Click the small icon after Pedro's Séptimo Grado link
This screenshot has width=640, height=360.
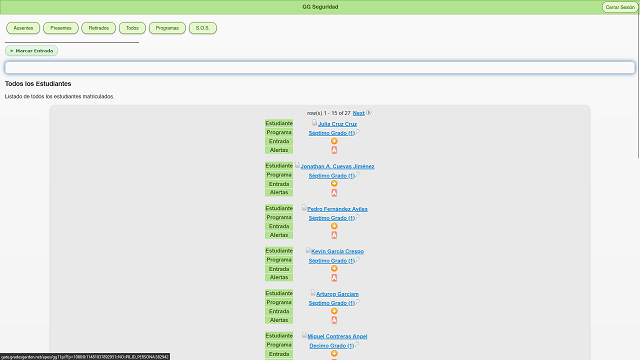[x=358, y=217]
